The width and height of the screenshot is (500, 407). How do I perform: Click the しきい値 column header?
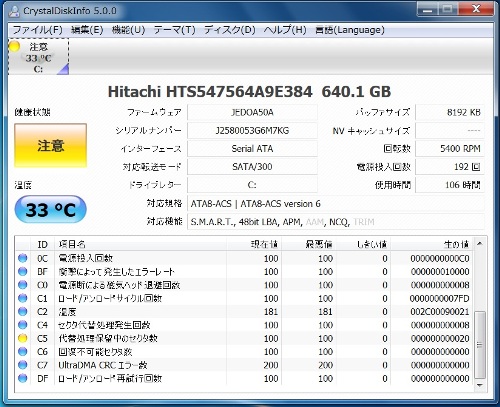point(363,244)
